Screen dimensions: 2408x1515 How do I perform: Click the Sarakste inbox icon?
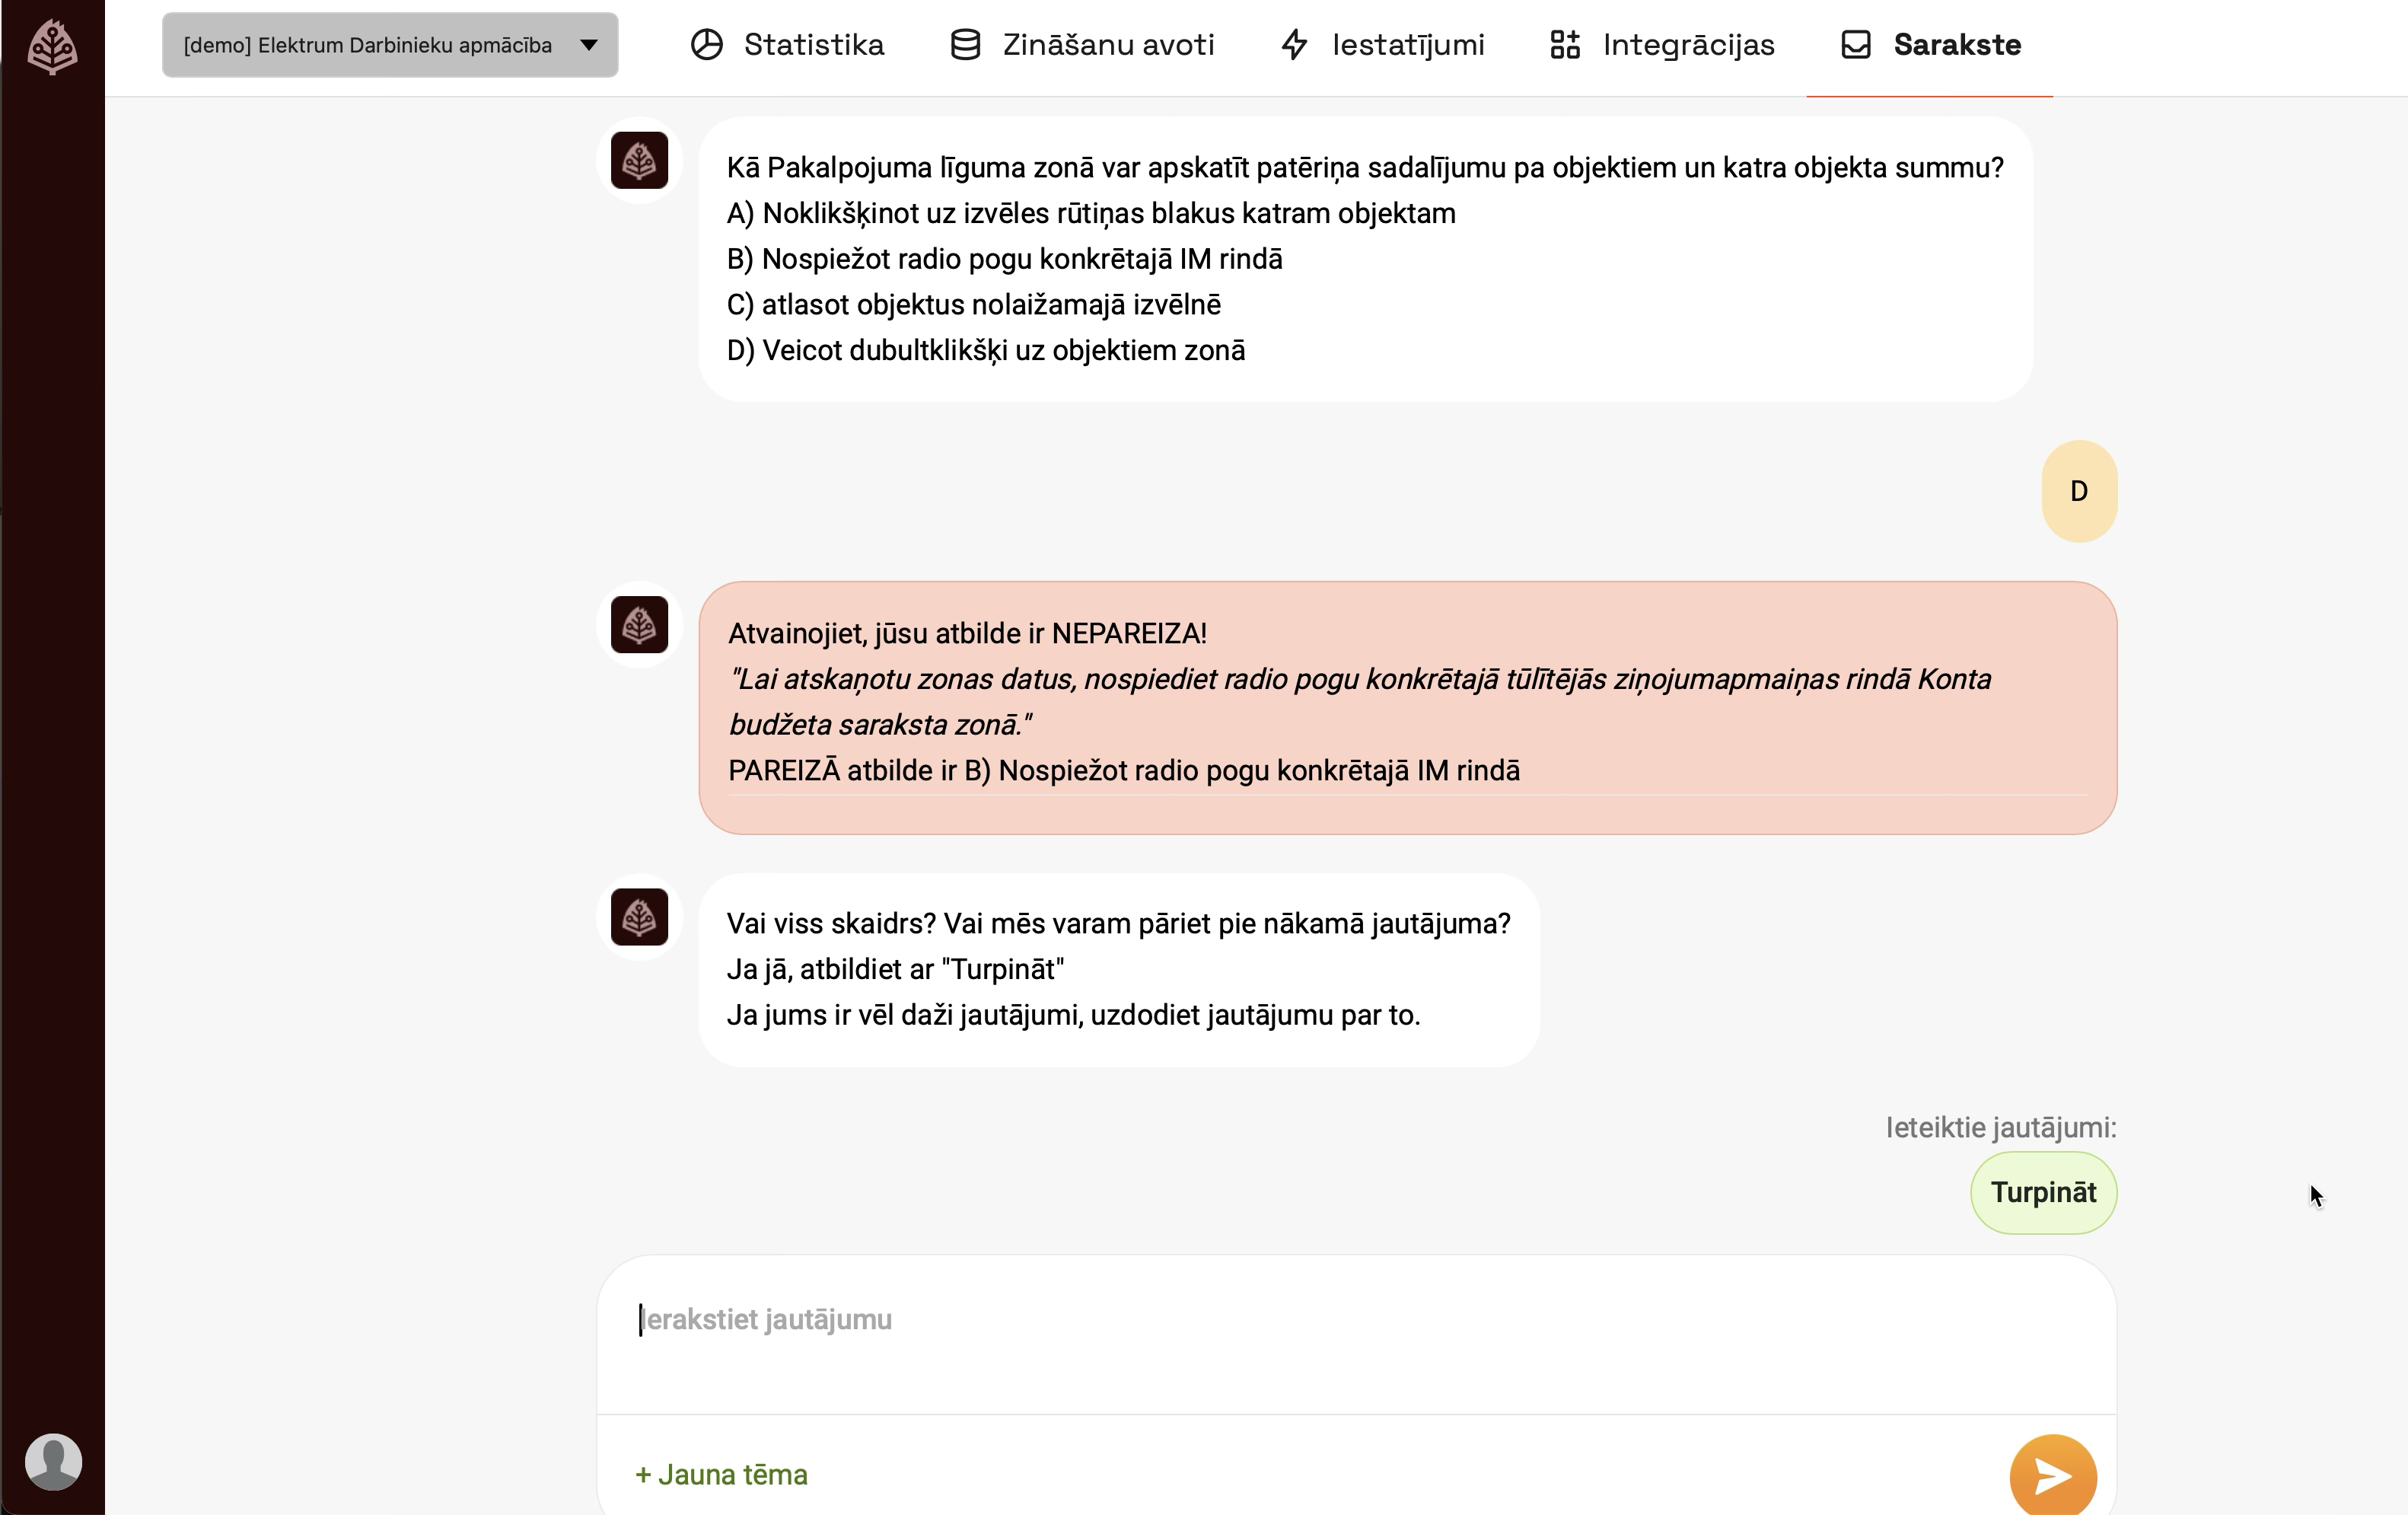click(1856, 45)
